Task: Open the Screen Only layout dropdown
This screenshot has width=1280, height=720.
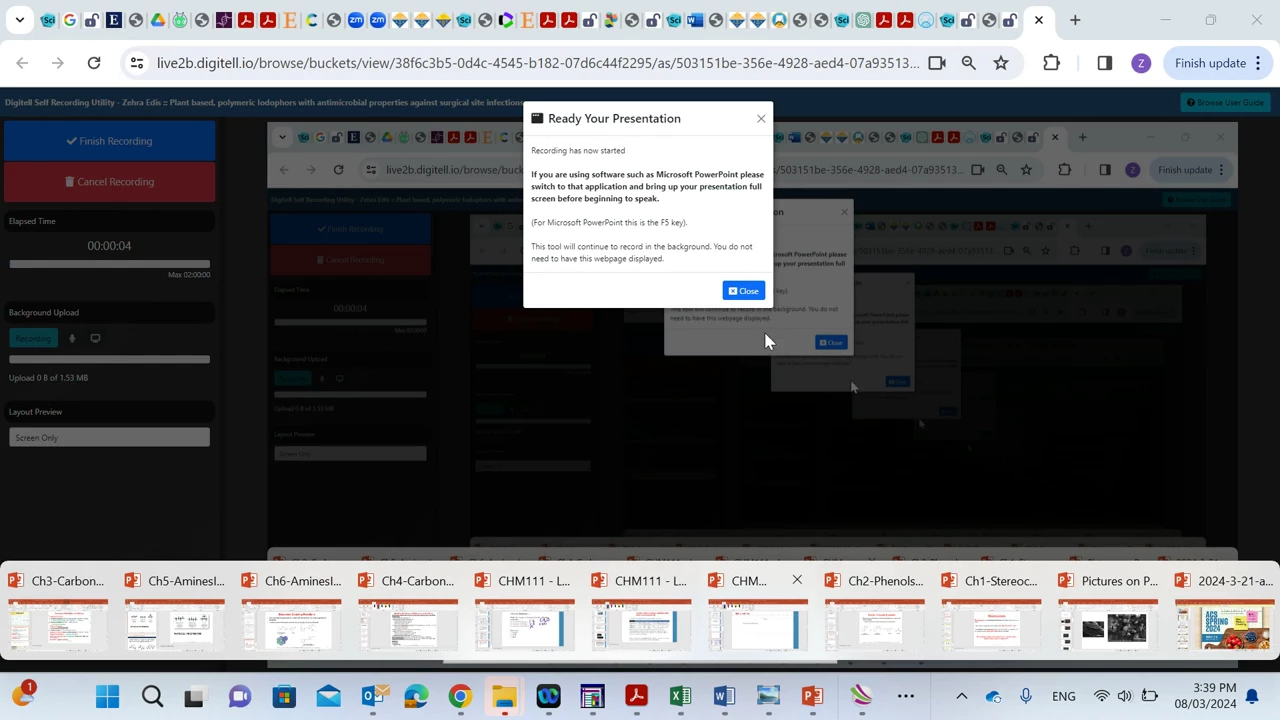Action: pos(109,438)
